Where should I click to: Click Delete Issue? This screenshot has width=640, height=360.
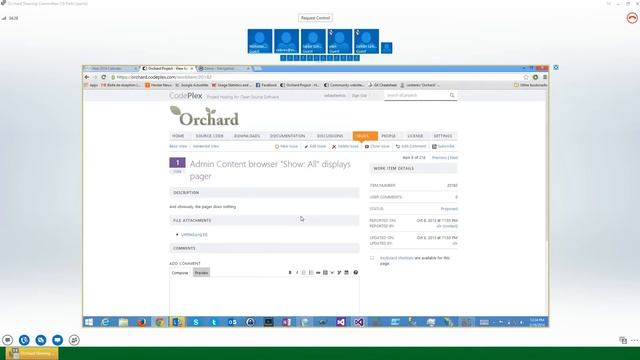345,146
